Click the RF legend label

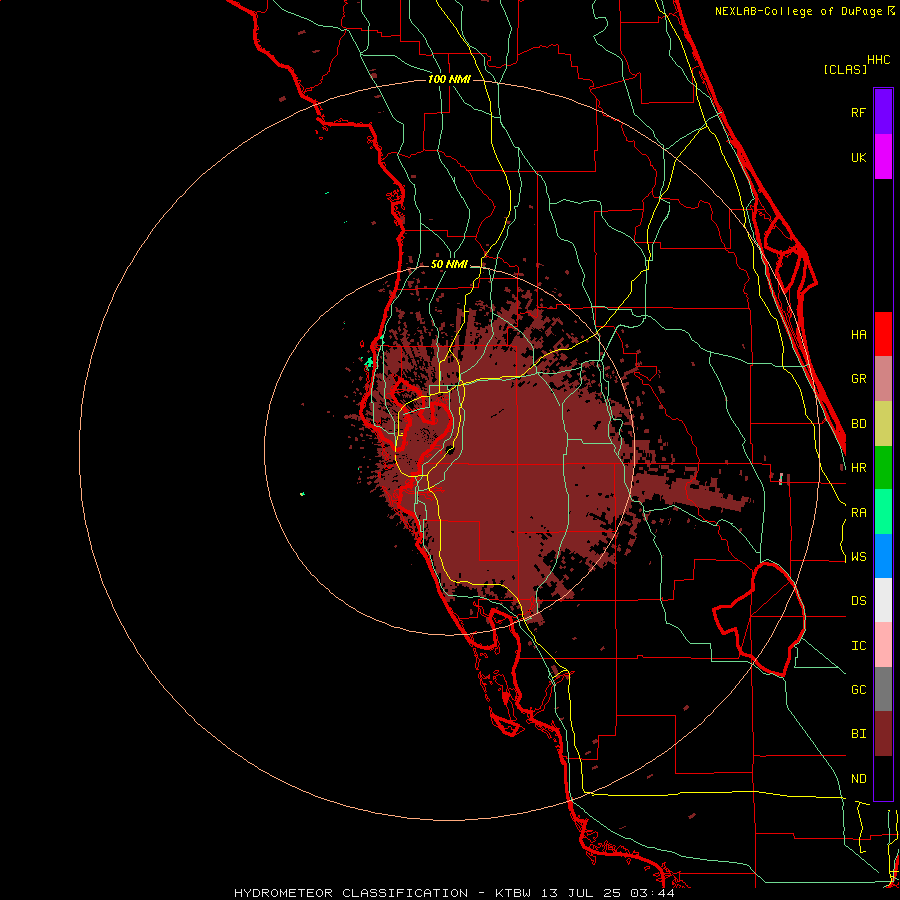click(x=858, y=112)
